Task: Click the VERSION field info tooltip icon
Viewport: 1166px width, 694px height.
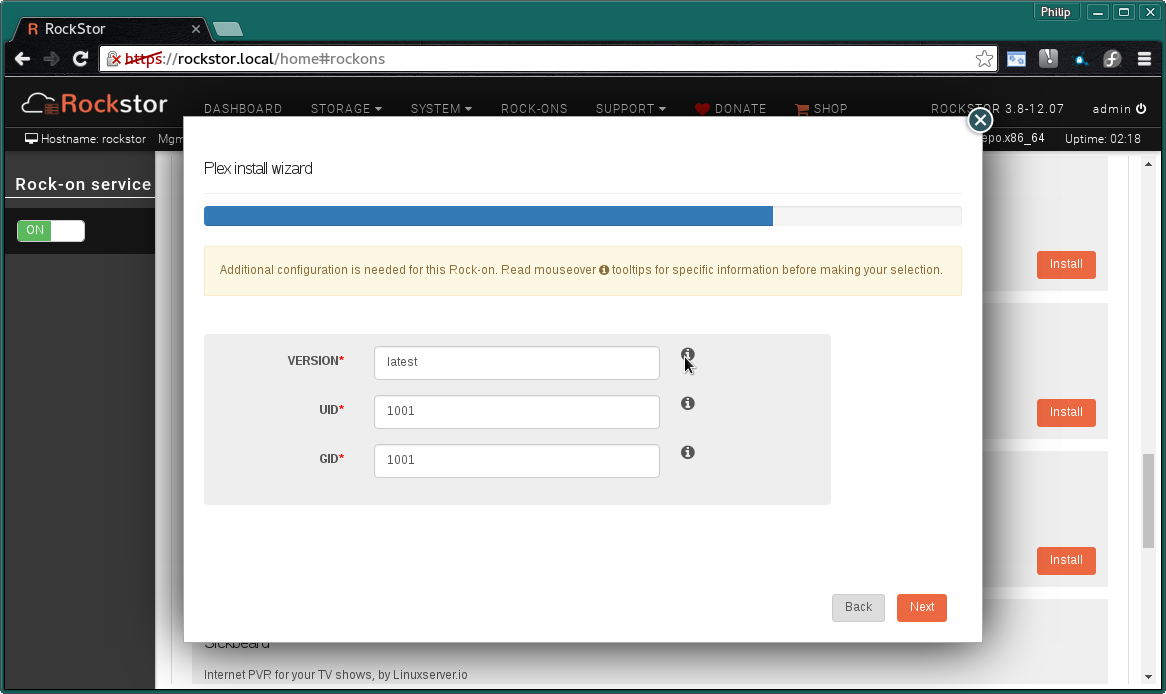Action: coord(688,354)
